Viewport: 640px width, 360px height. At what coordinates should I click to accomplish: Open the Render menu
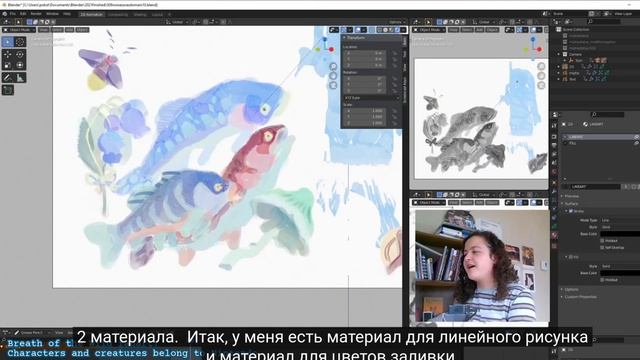[36, 14]
